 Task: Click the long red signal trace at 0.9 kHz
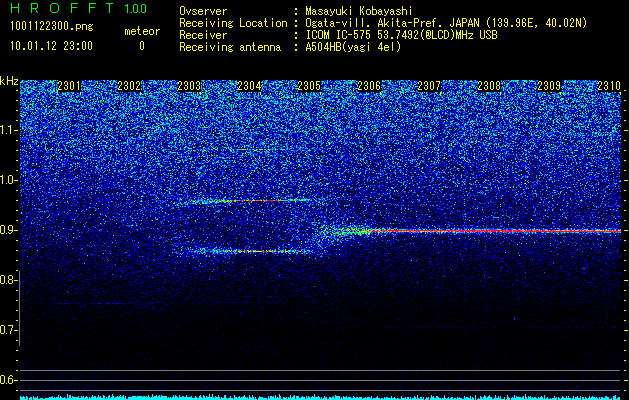click(x=493, y=231)
